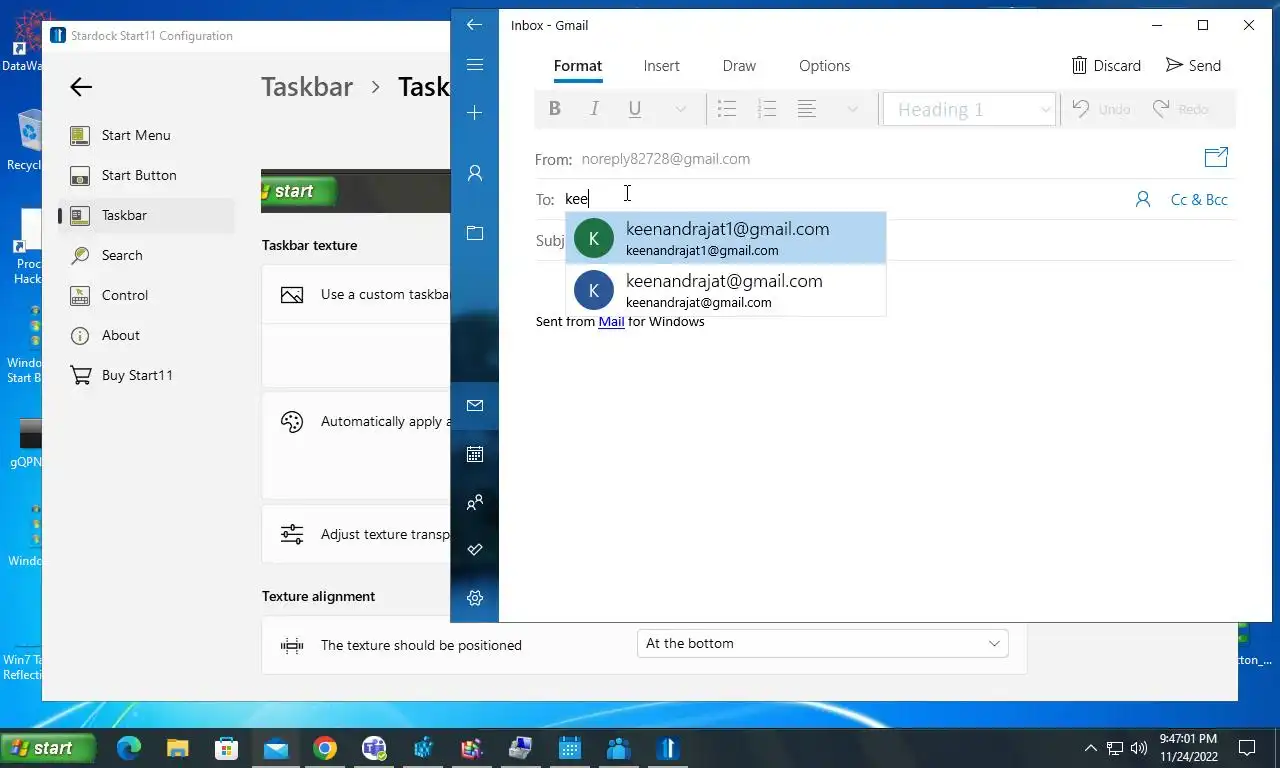Viewport: 1280px width, 768px height.
Task: Select the Format tab
Action: click(578, 66)
